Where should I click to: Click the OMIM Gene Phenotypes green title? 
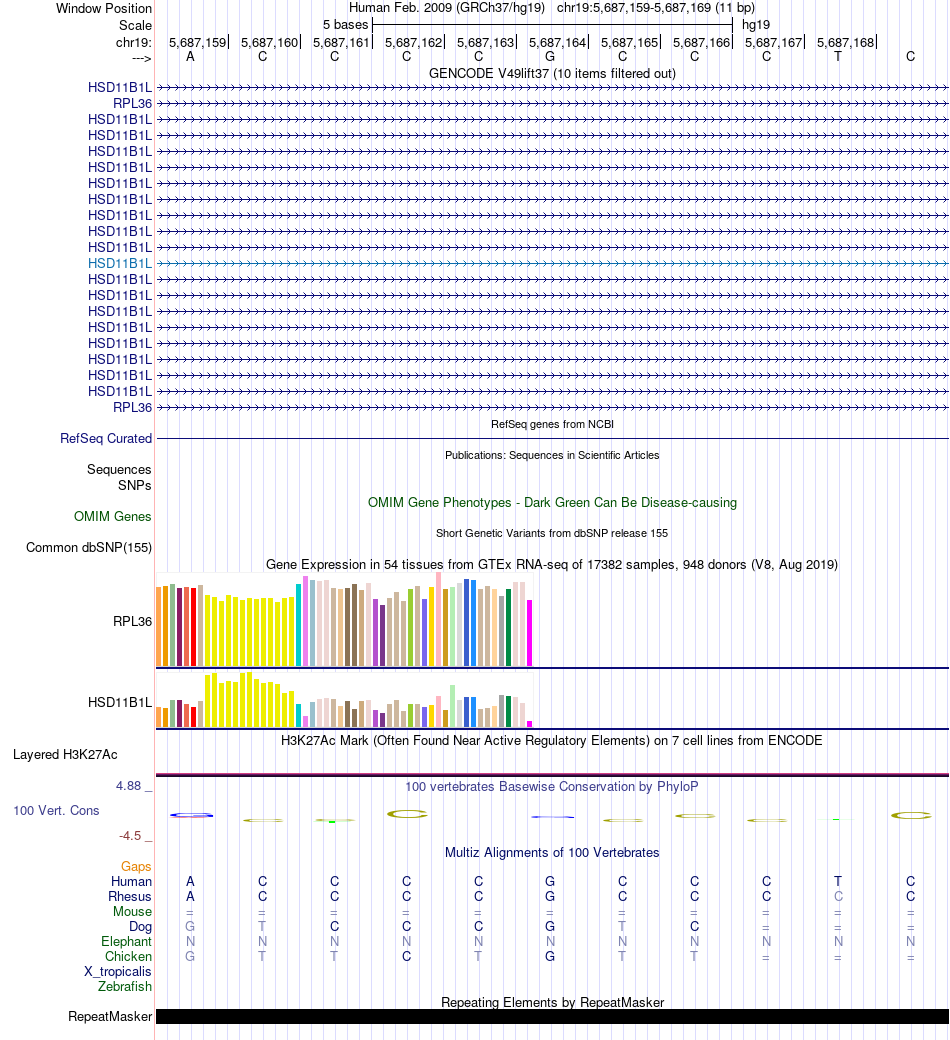tap(552, 502)
